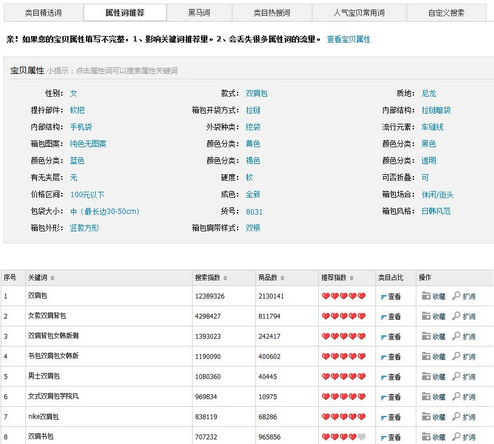The width and height of the screenshot is (494, 444).
Task: Favorite keyword in 双肩包 row
Action: tap(434, 296)
